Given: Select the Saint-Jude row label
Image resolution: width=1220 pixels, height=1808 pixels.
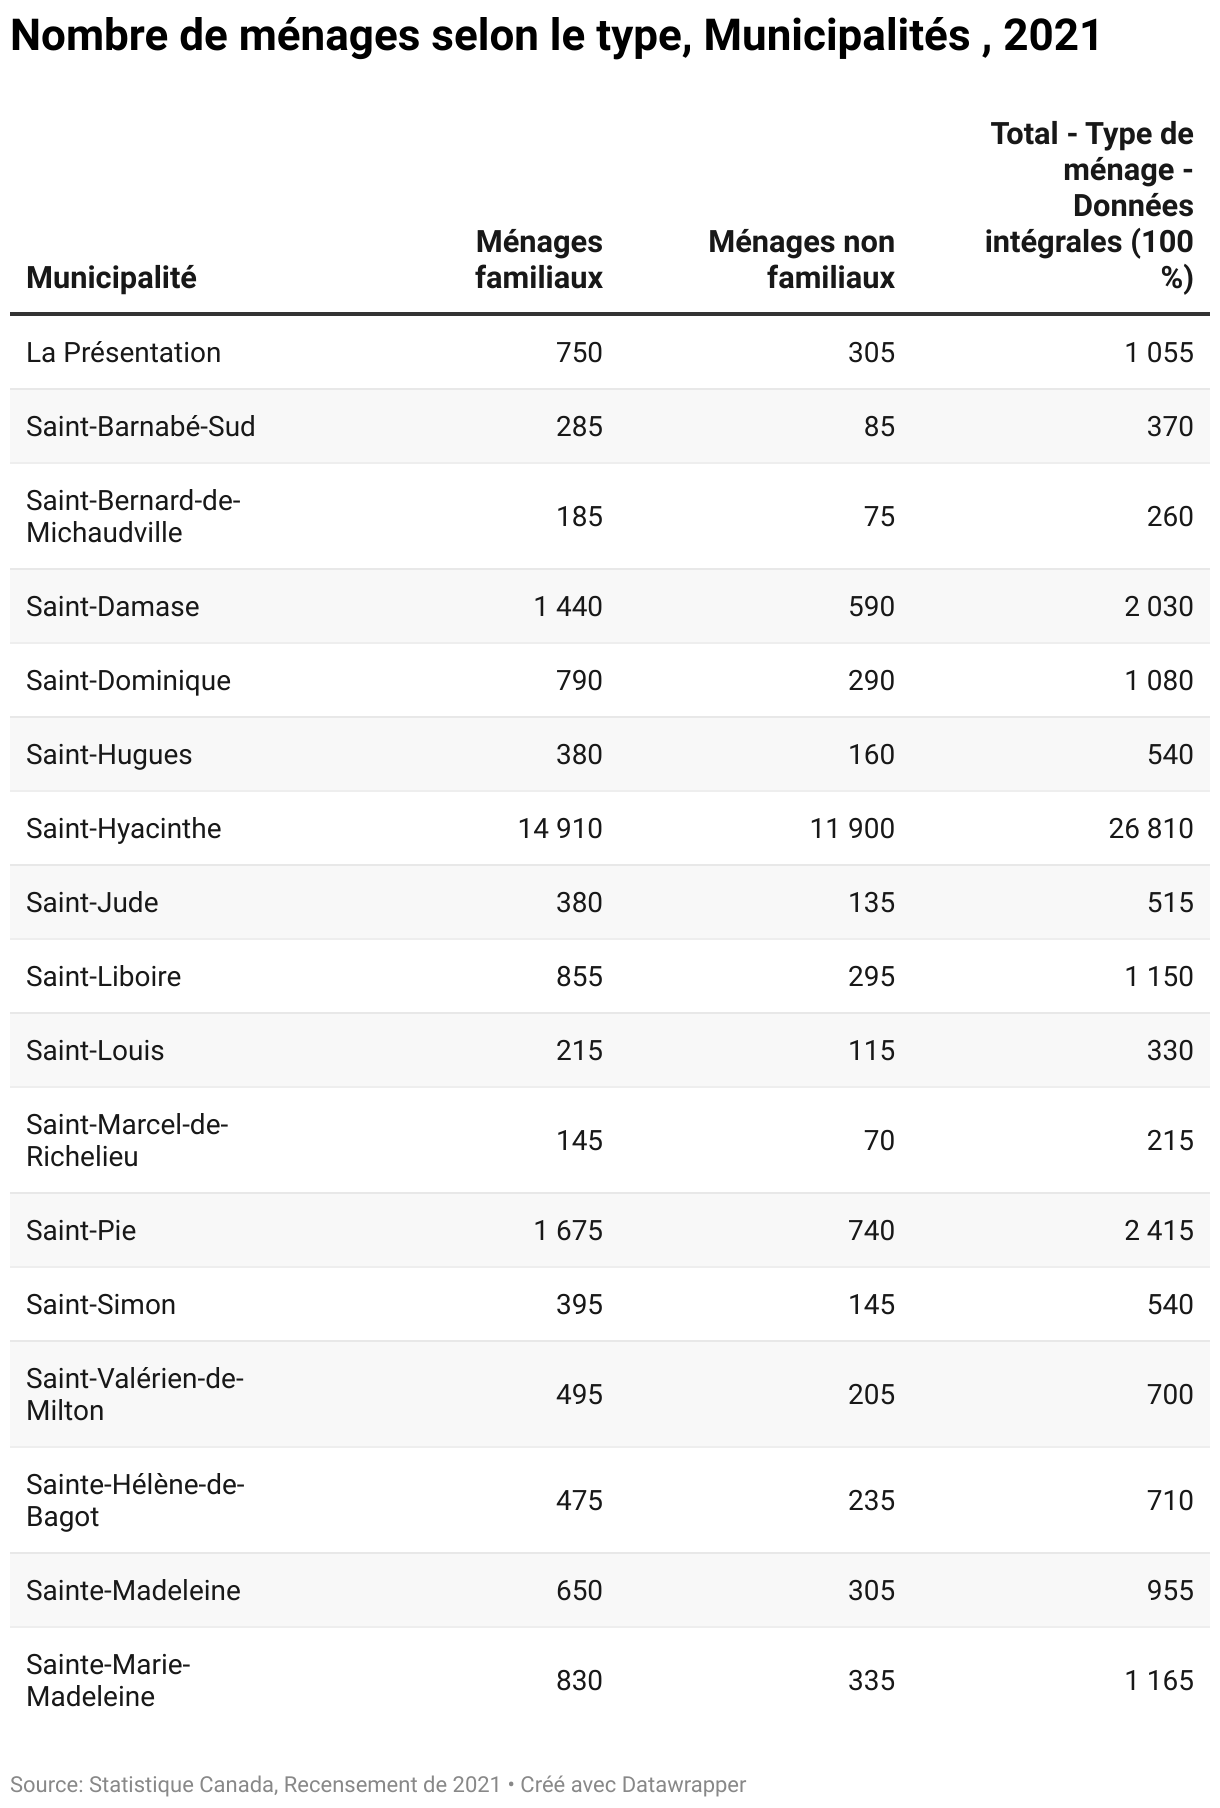Looking at the screenshot, I should click(x=92, y=902).
